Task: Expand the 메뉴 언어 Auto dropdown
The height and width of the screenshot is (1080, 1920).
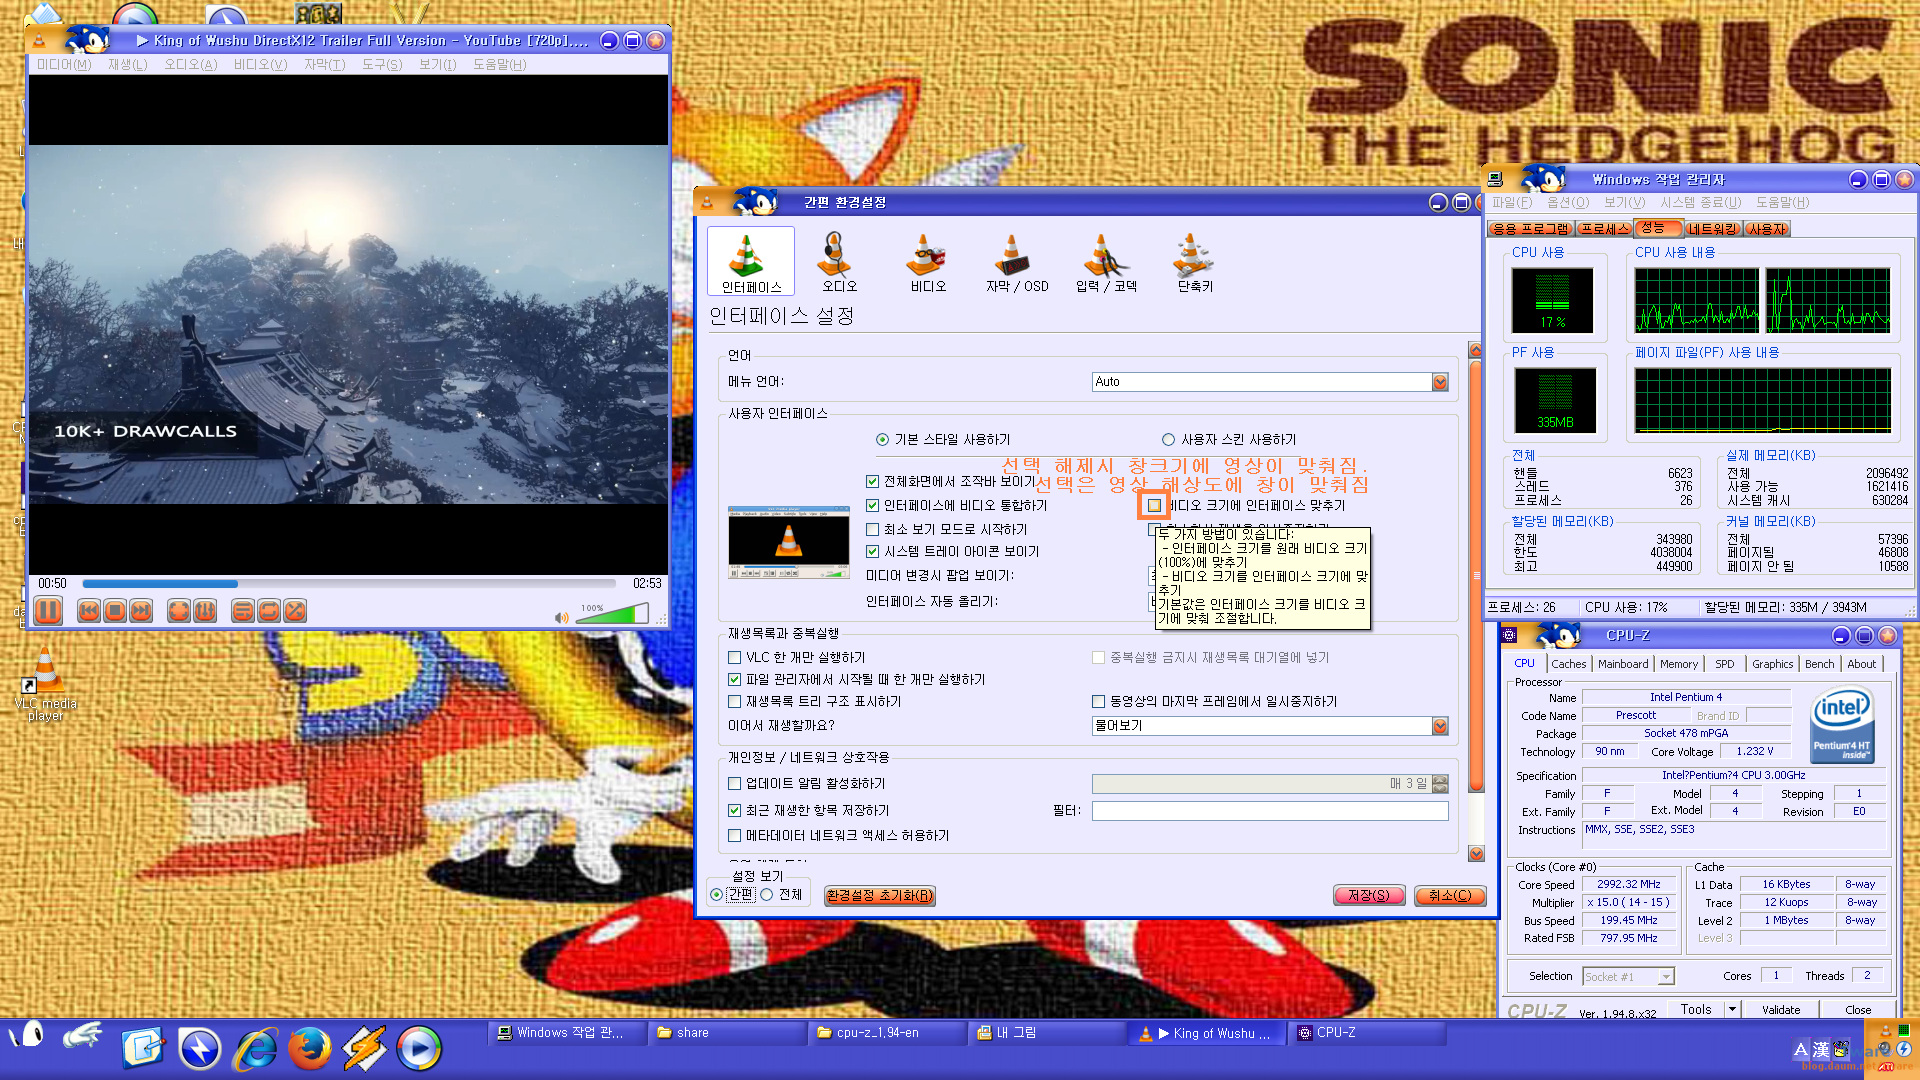Action: pyautogui.click(x=1439, y=382)
